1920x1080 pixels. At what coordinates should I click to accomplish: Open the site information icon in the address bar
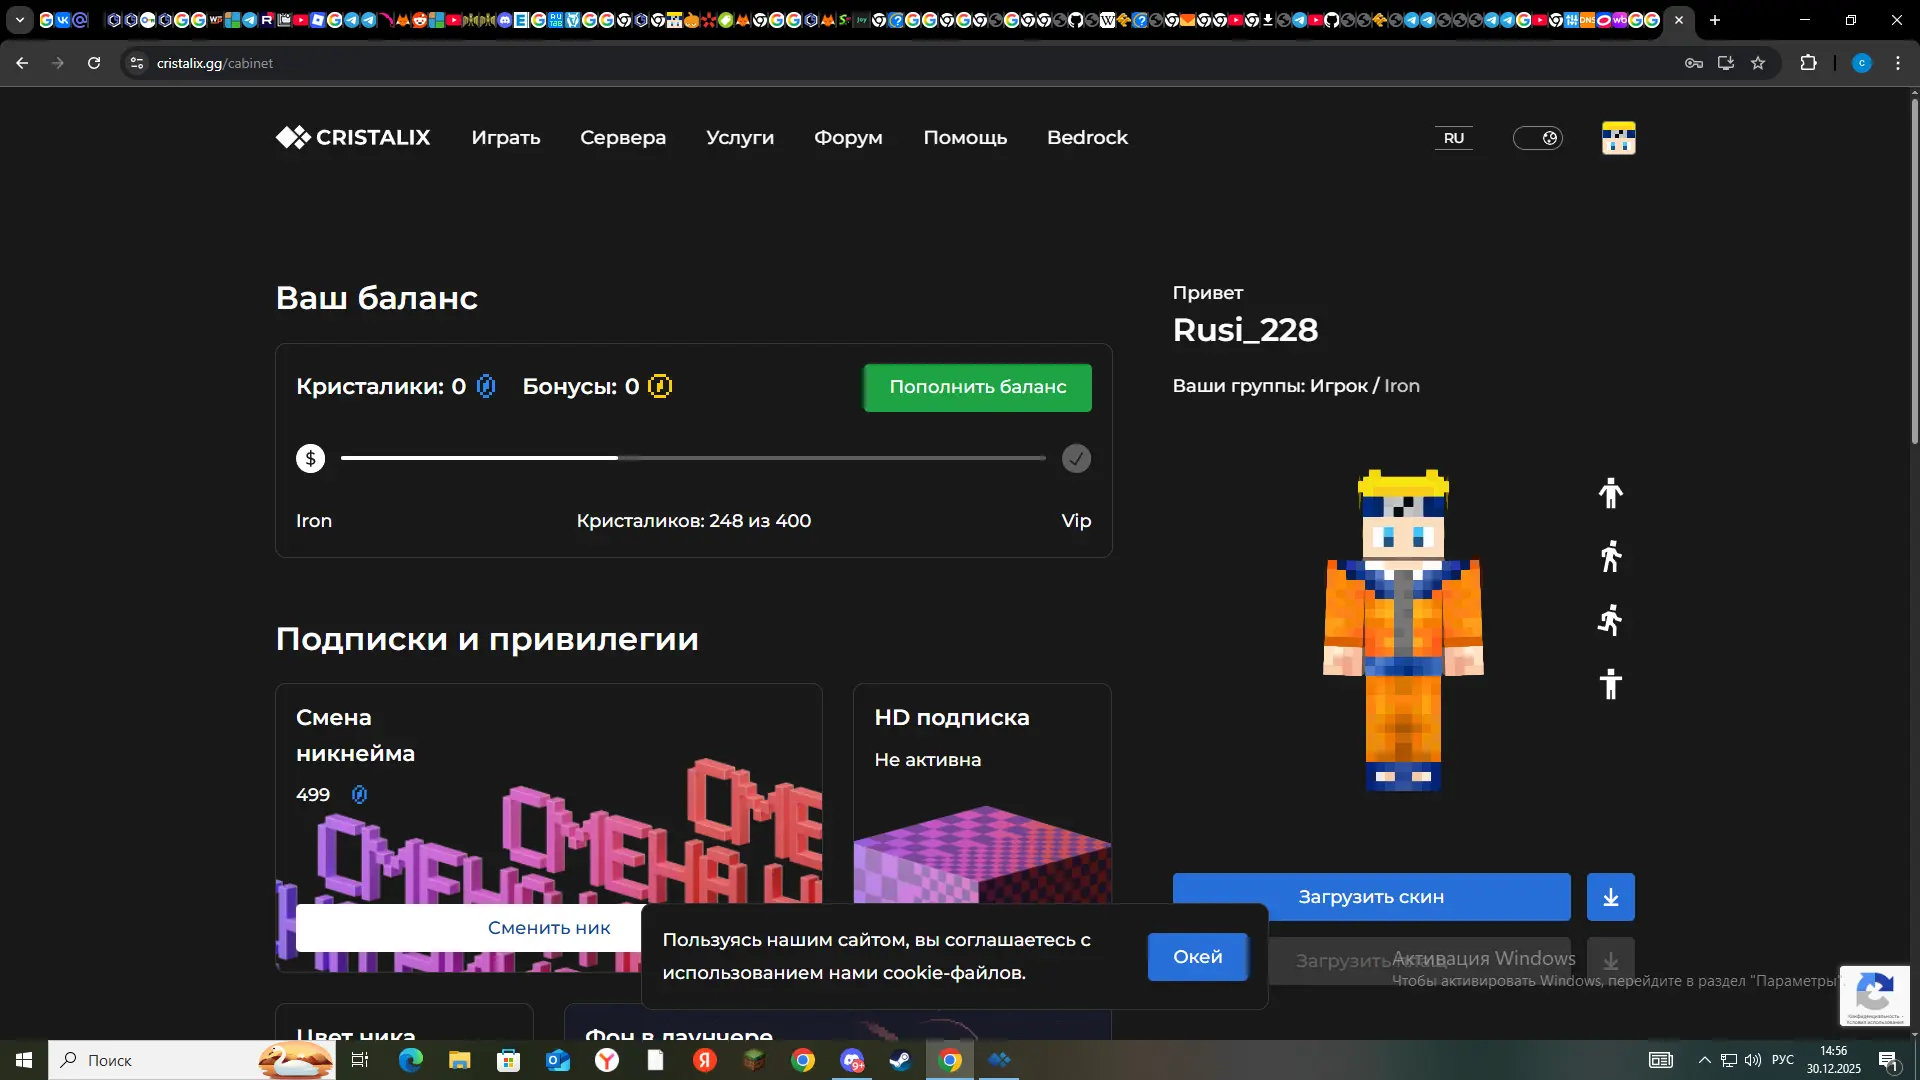pyautogui.click(x=137, y=63)
